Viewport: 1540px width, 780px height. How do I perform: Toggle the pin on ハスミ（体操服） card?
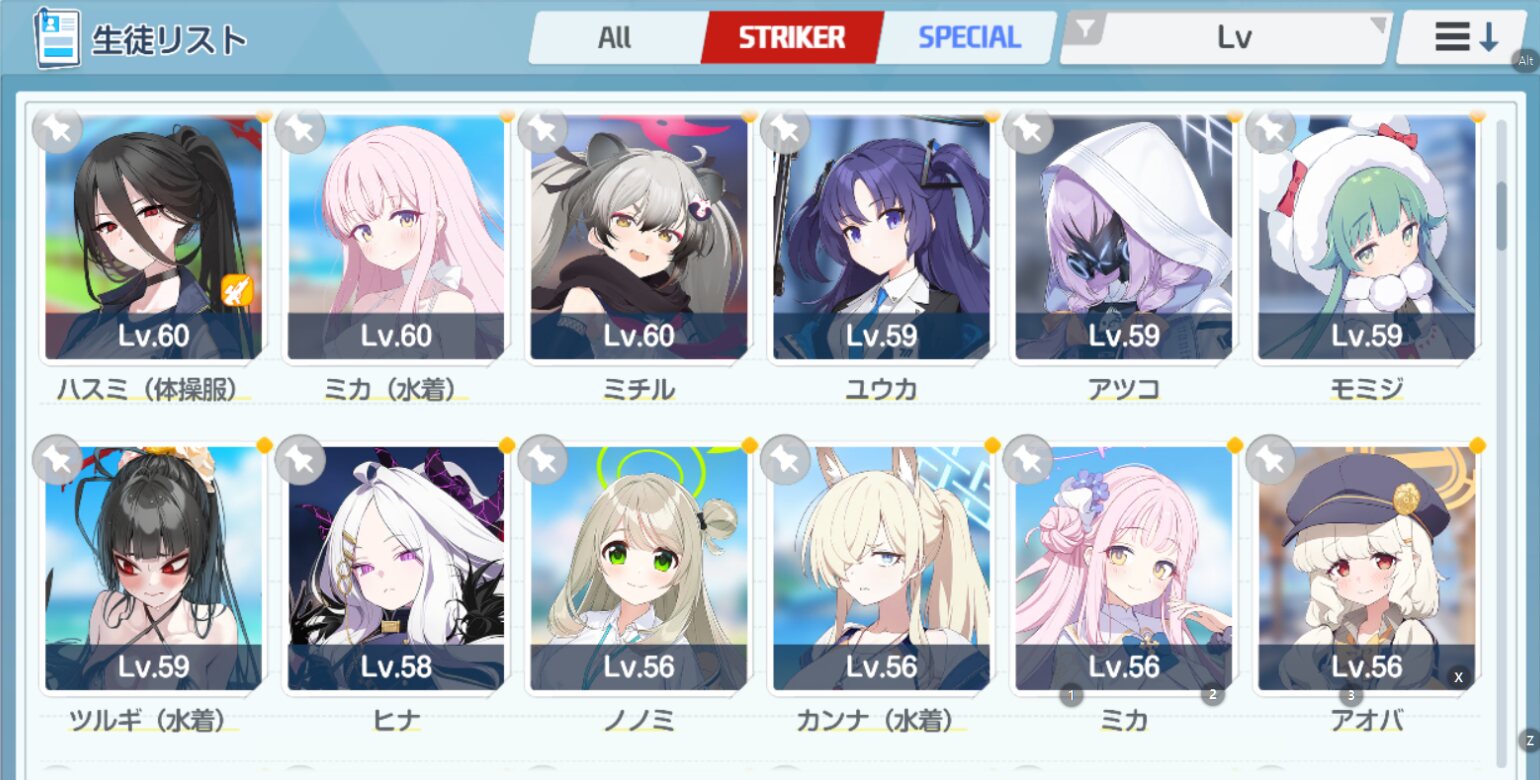pyautogui.click(x=57, y=129)
